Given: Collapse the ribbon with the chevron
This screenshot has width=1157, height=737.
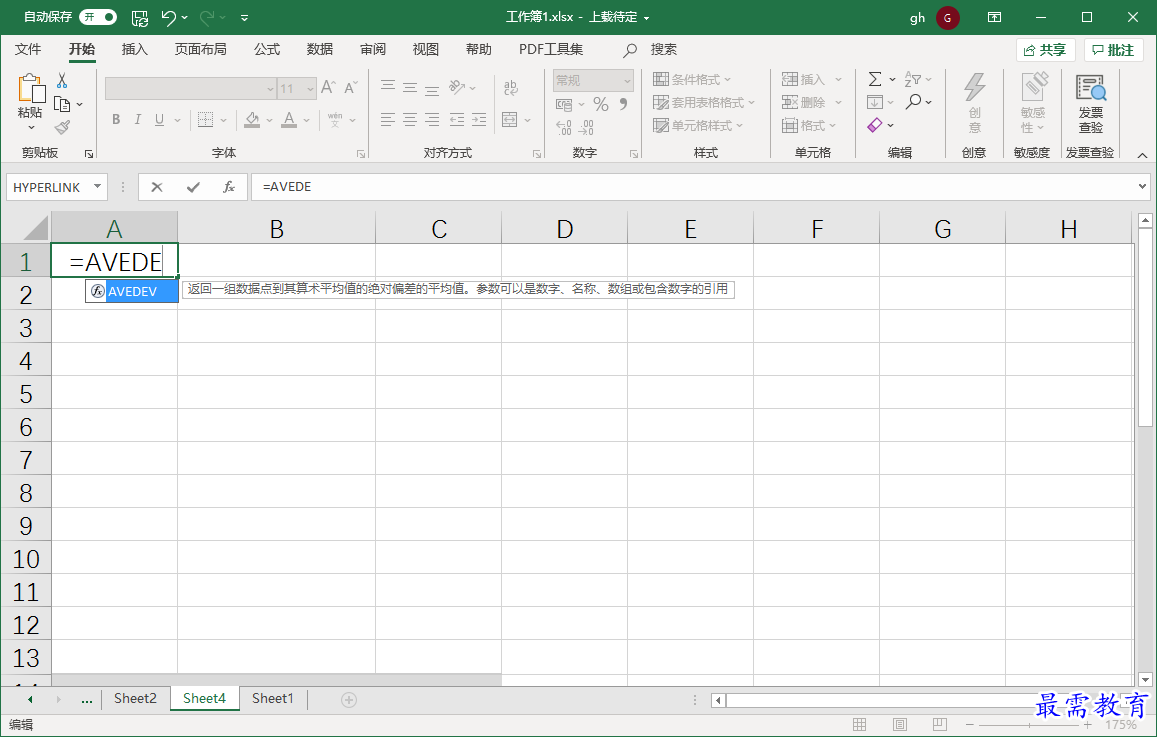Looking at the screenshot, I should [1142, 155].
